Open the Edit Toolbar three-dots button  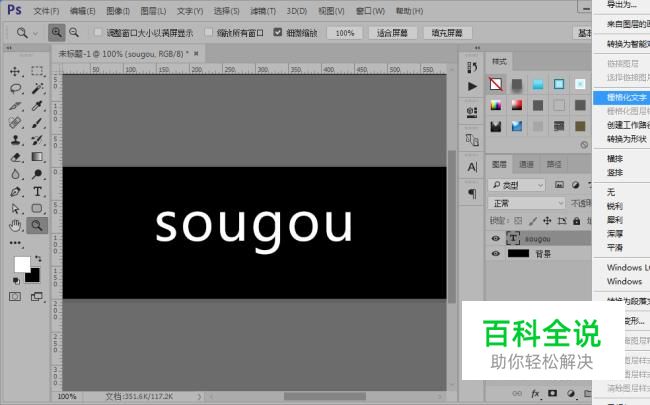click(15, 243)
